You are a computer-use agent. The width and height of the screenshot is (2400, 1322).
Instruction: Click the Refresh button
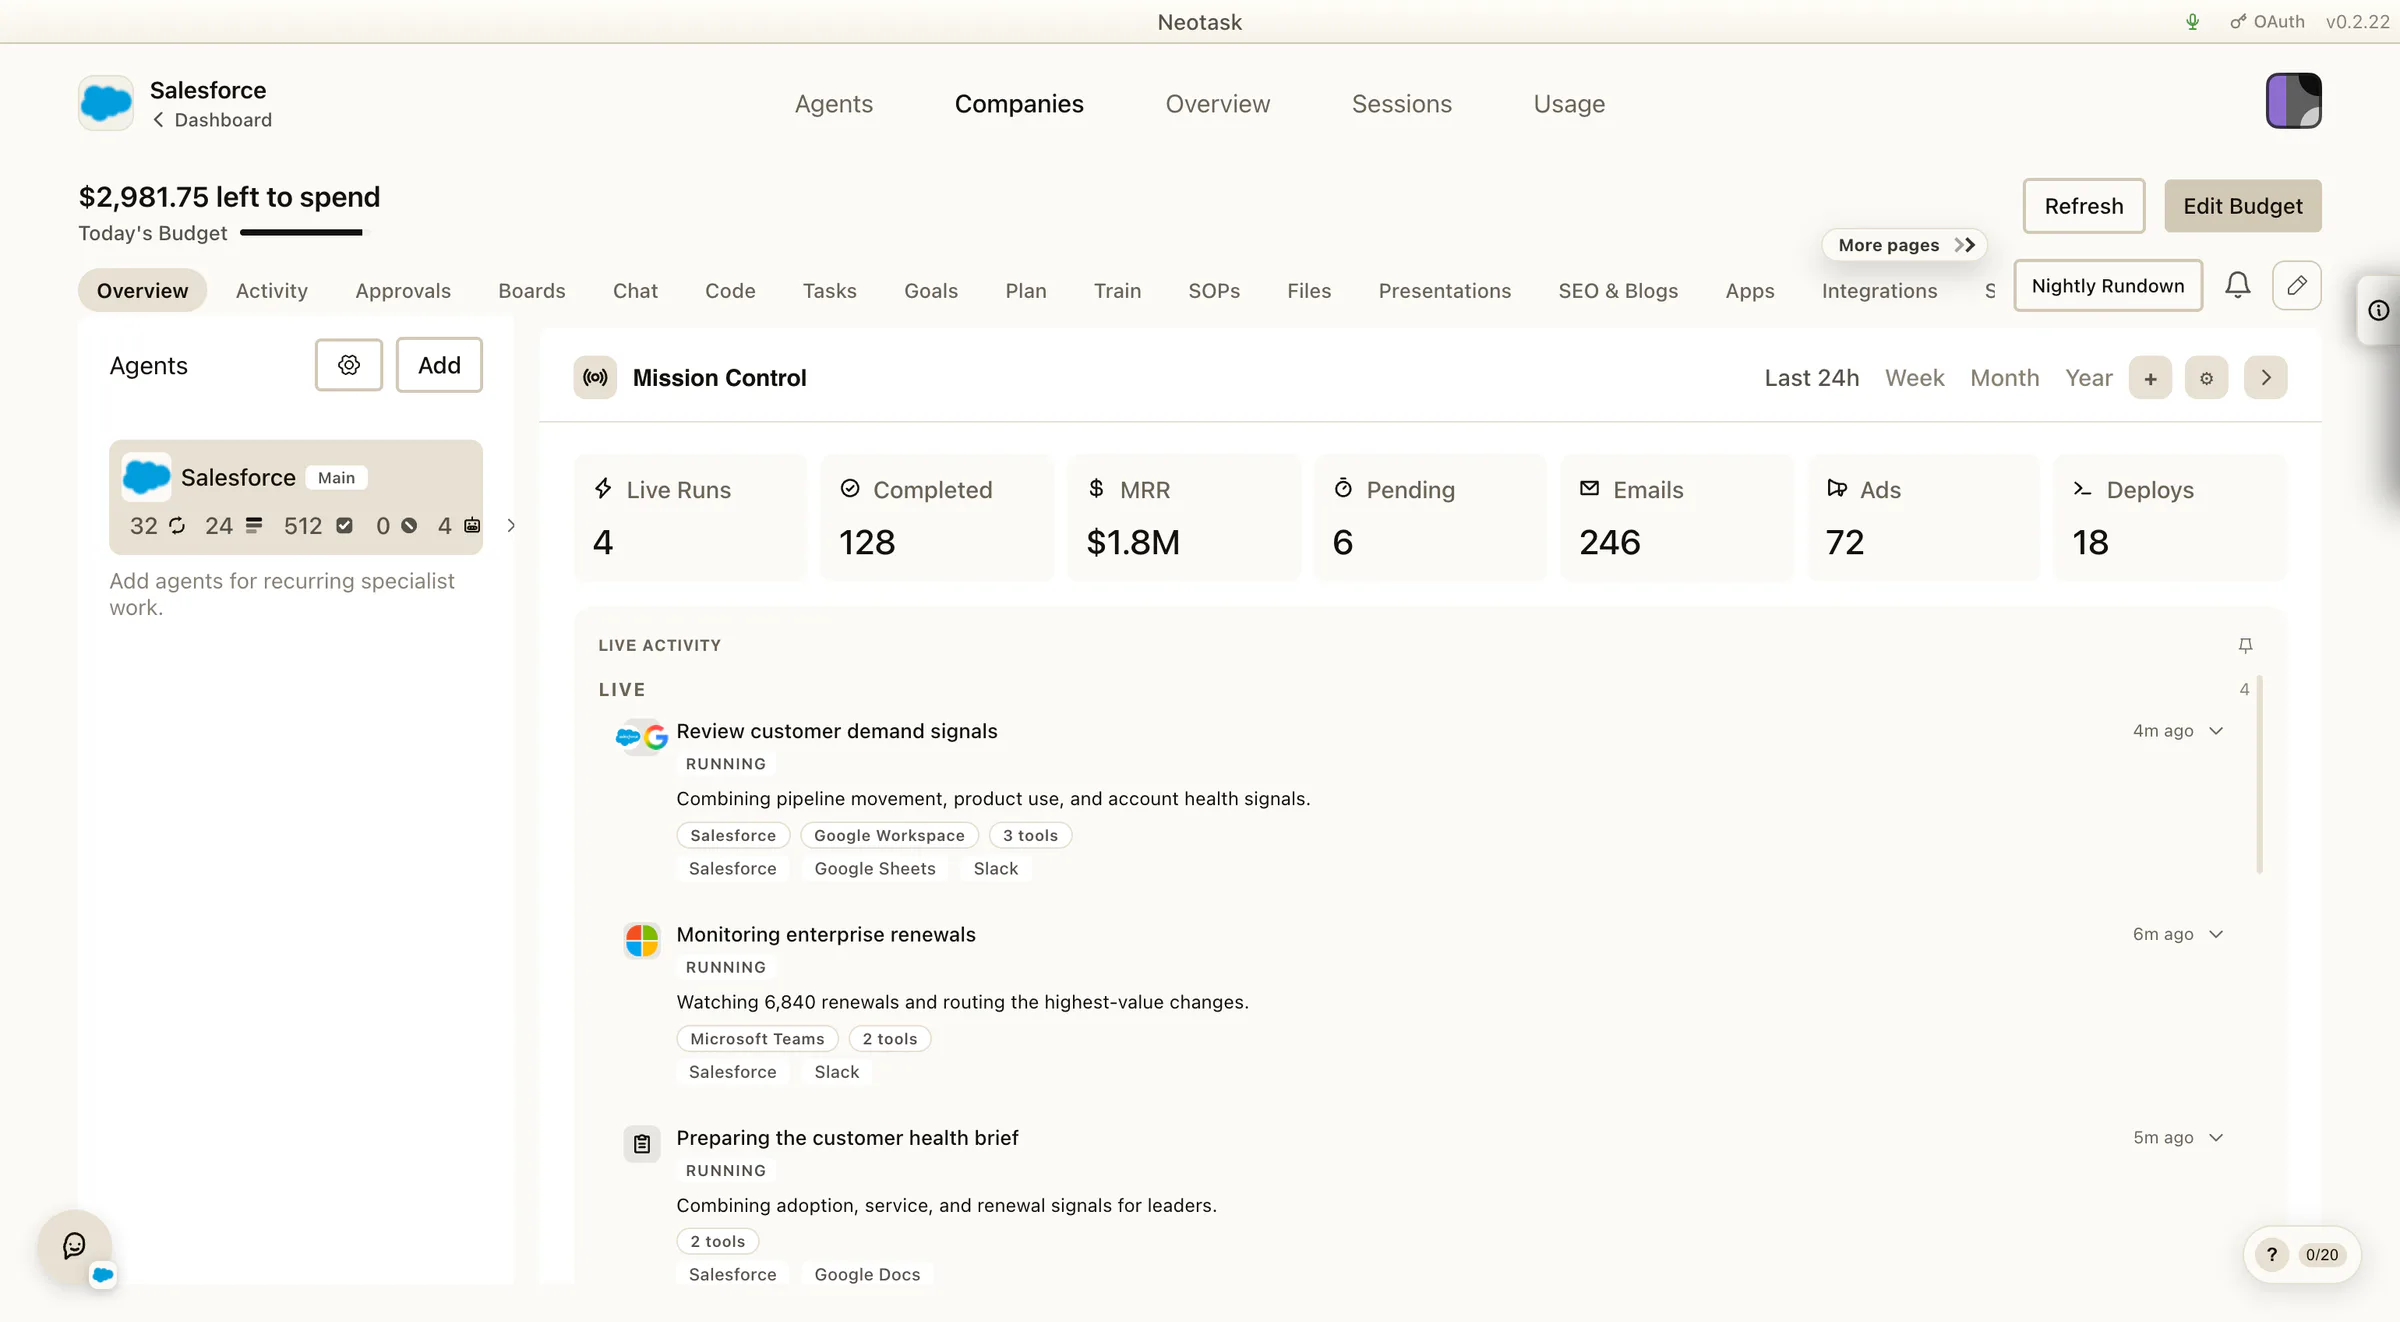2084,206
